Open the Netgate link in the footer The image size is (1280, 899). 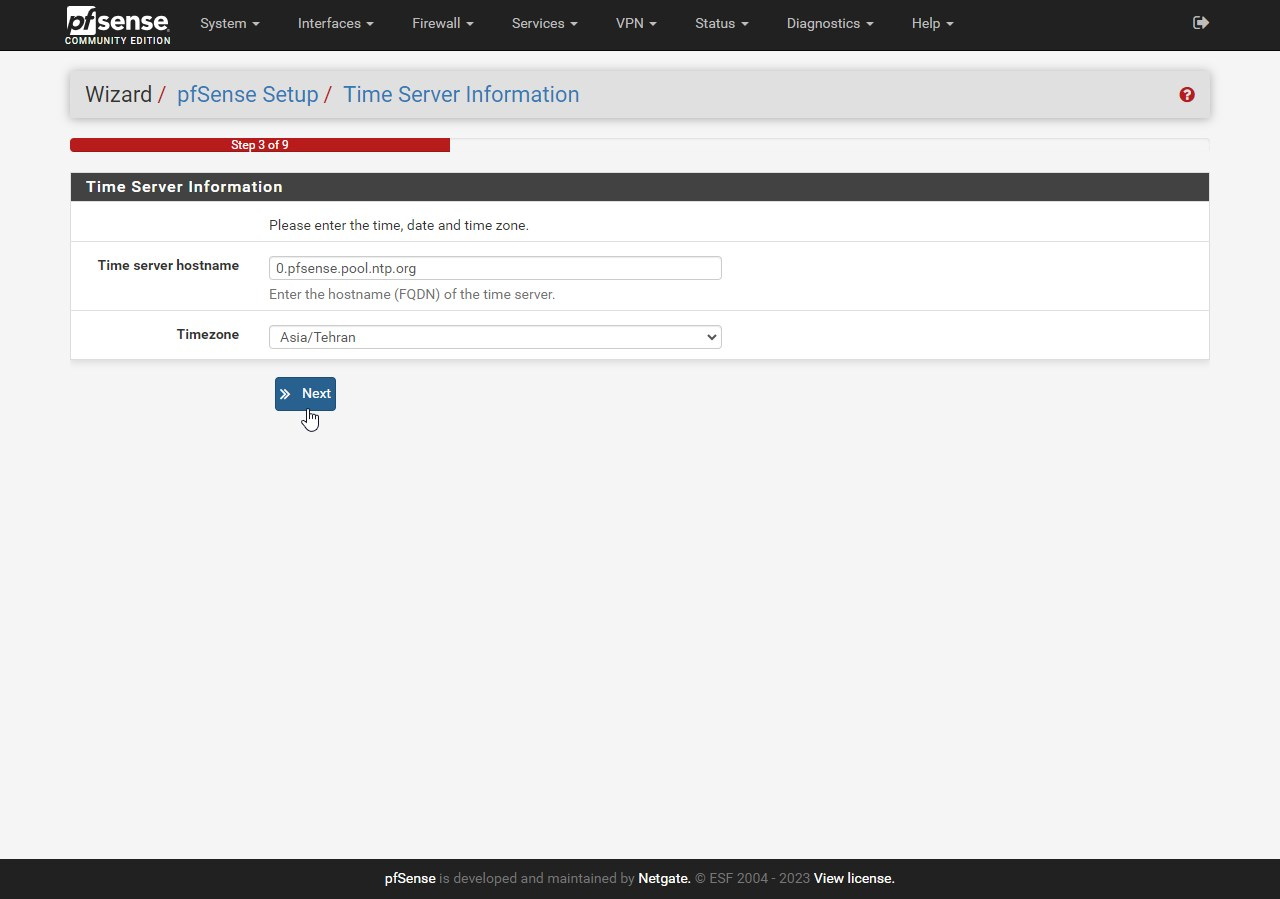pyautogui.click(x=664, y=879)
